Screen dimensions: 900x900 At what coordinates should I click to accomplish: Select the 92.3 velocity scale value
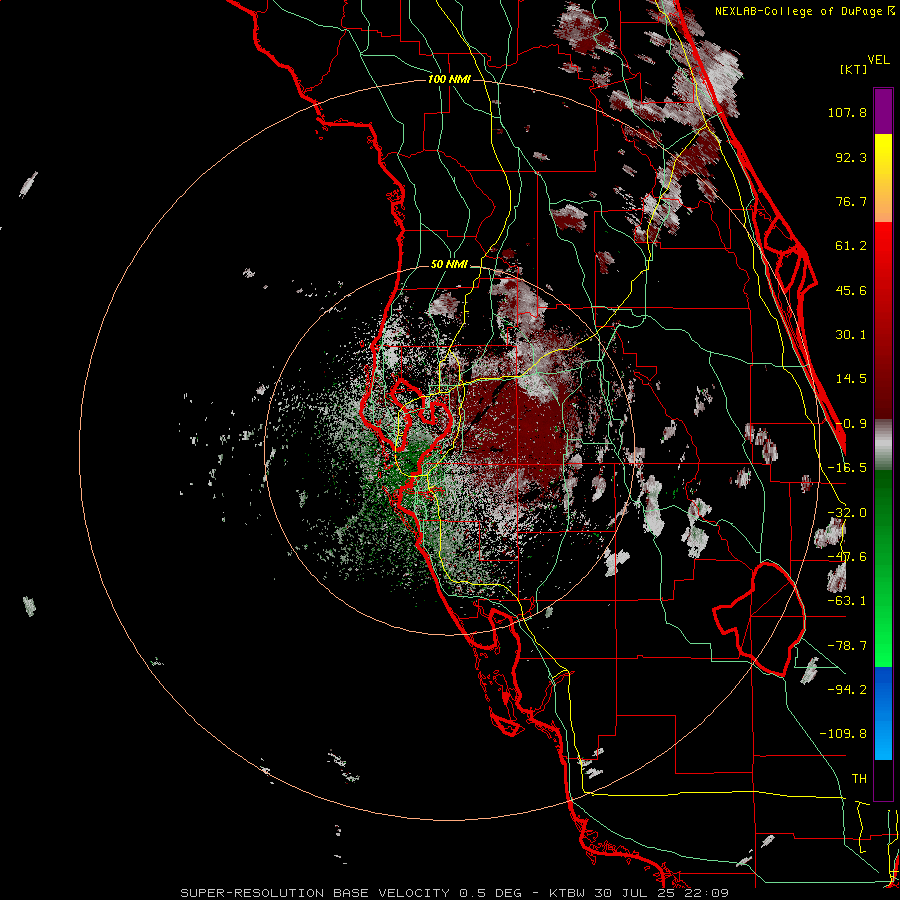pyautogui.click(x=851, y=157)
